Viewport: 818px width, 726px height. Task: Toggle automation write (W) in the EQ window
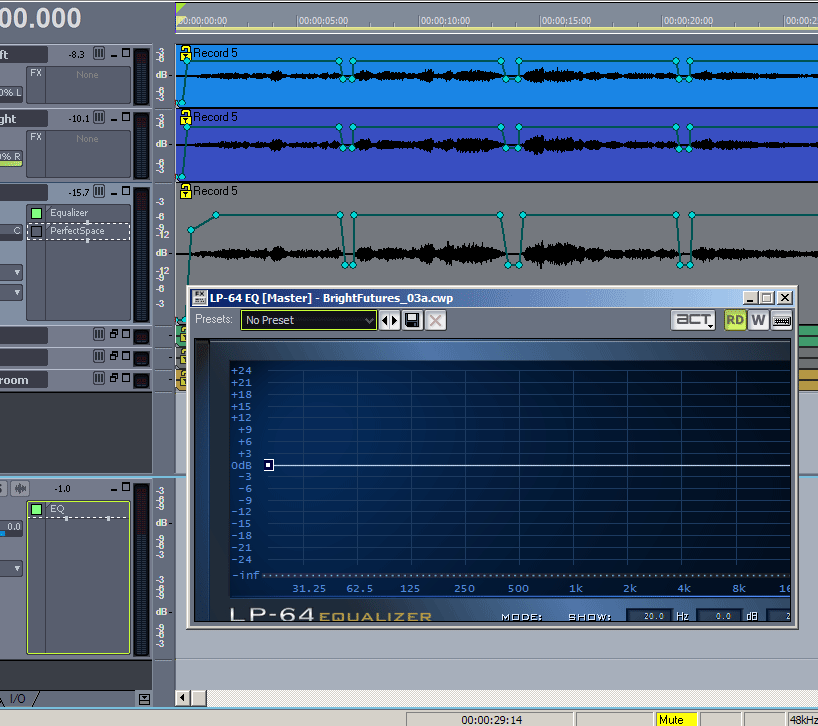pos(757,320)
